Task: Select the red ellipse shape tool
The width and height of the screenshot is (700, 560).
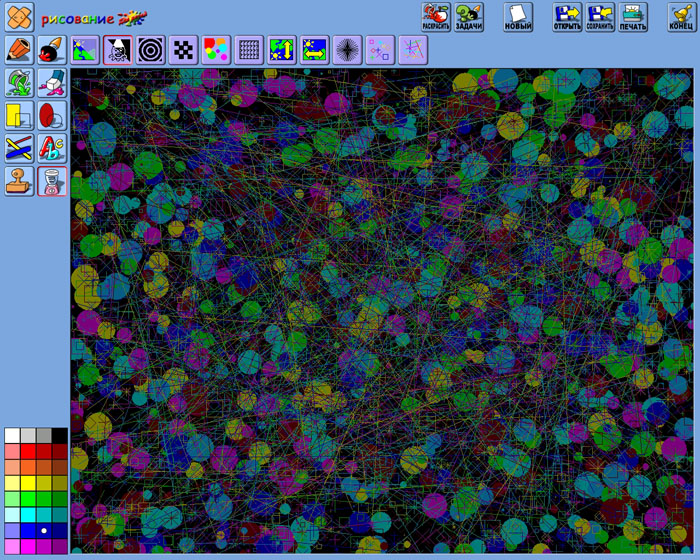Action: coord(52,115)
